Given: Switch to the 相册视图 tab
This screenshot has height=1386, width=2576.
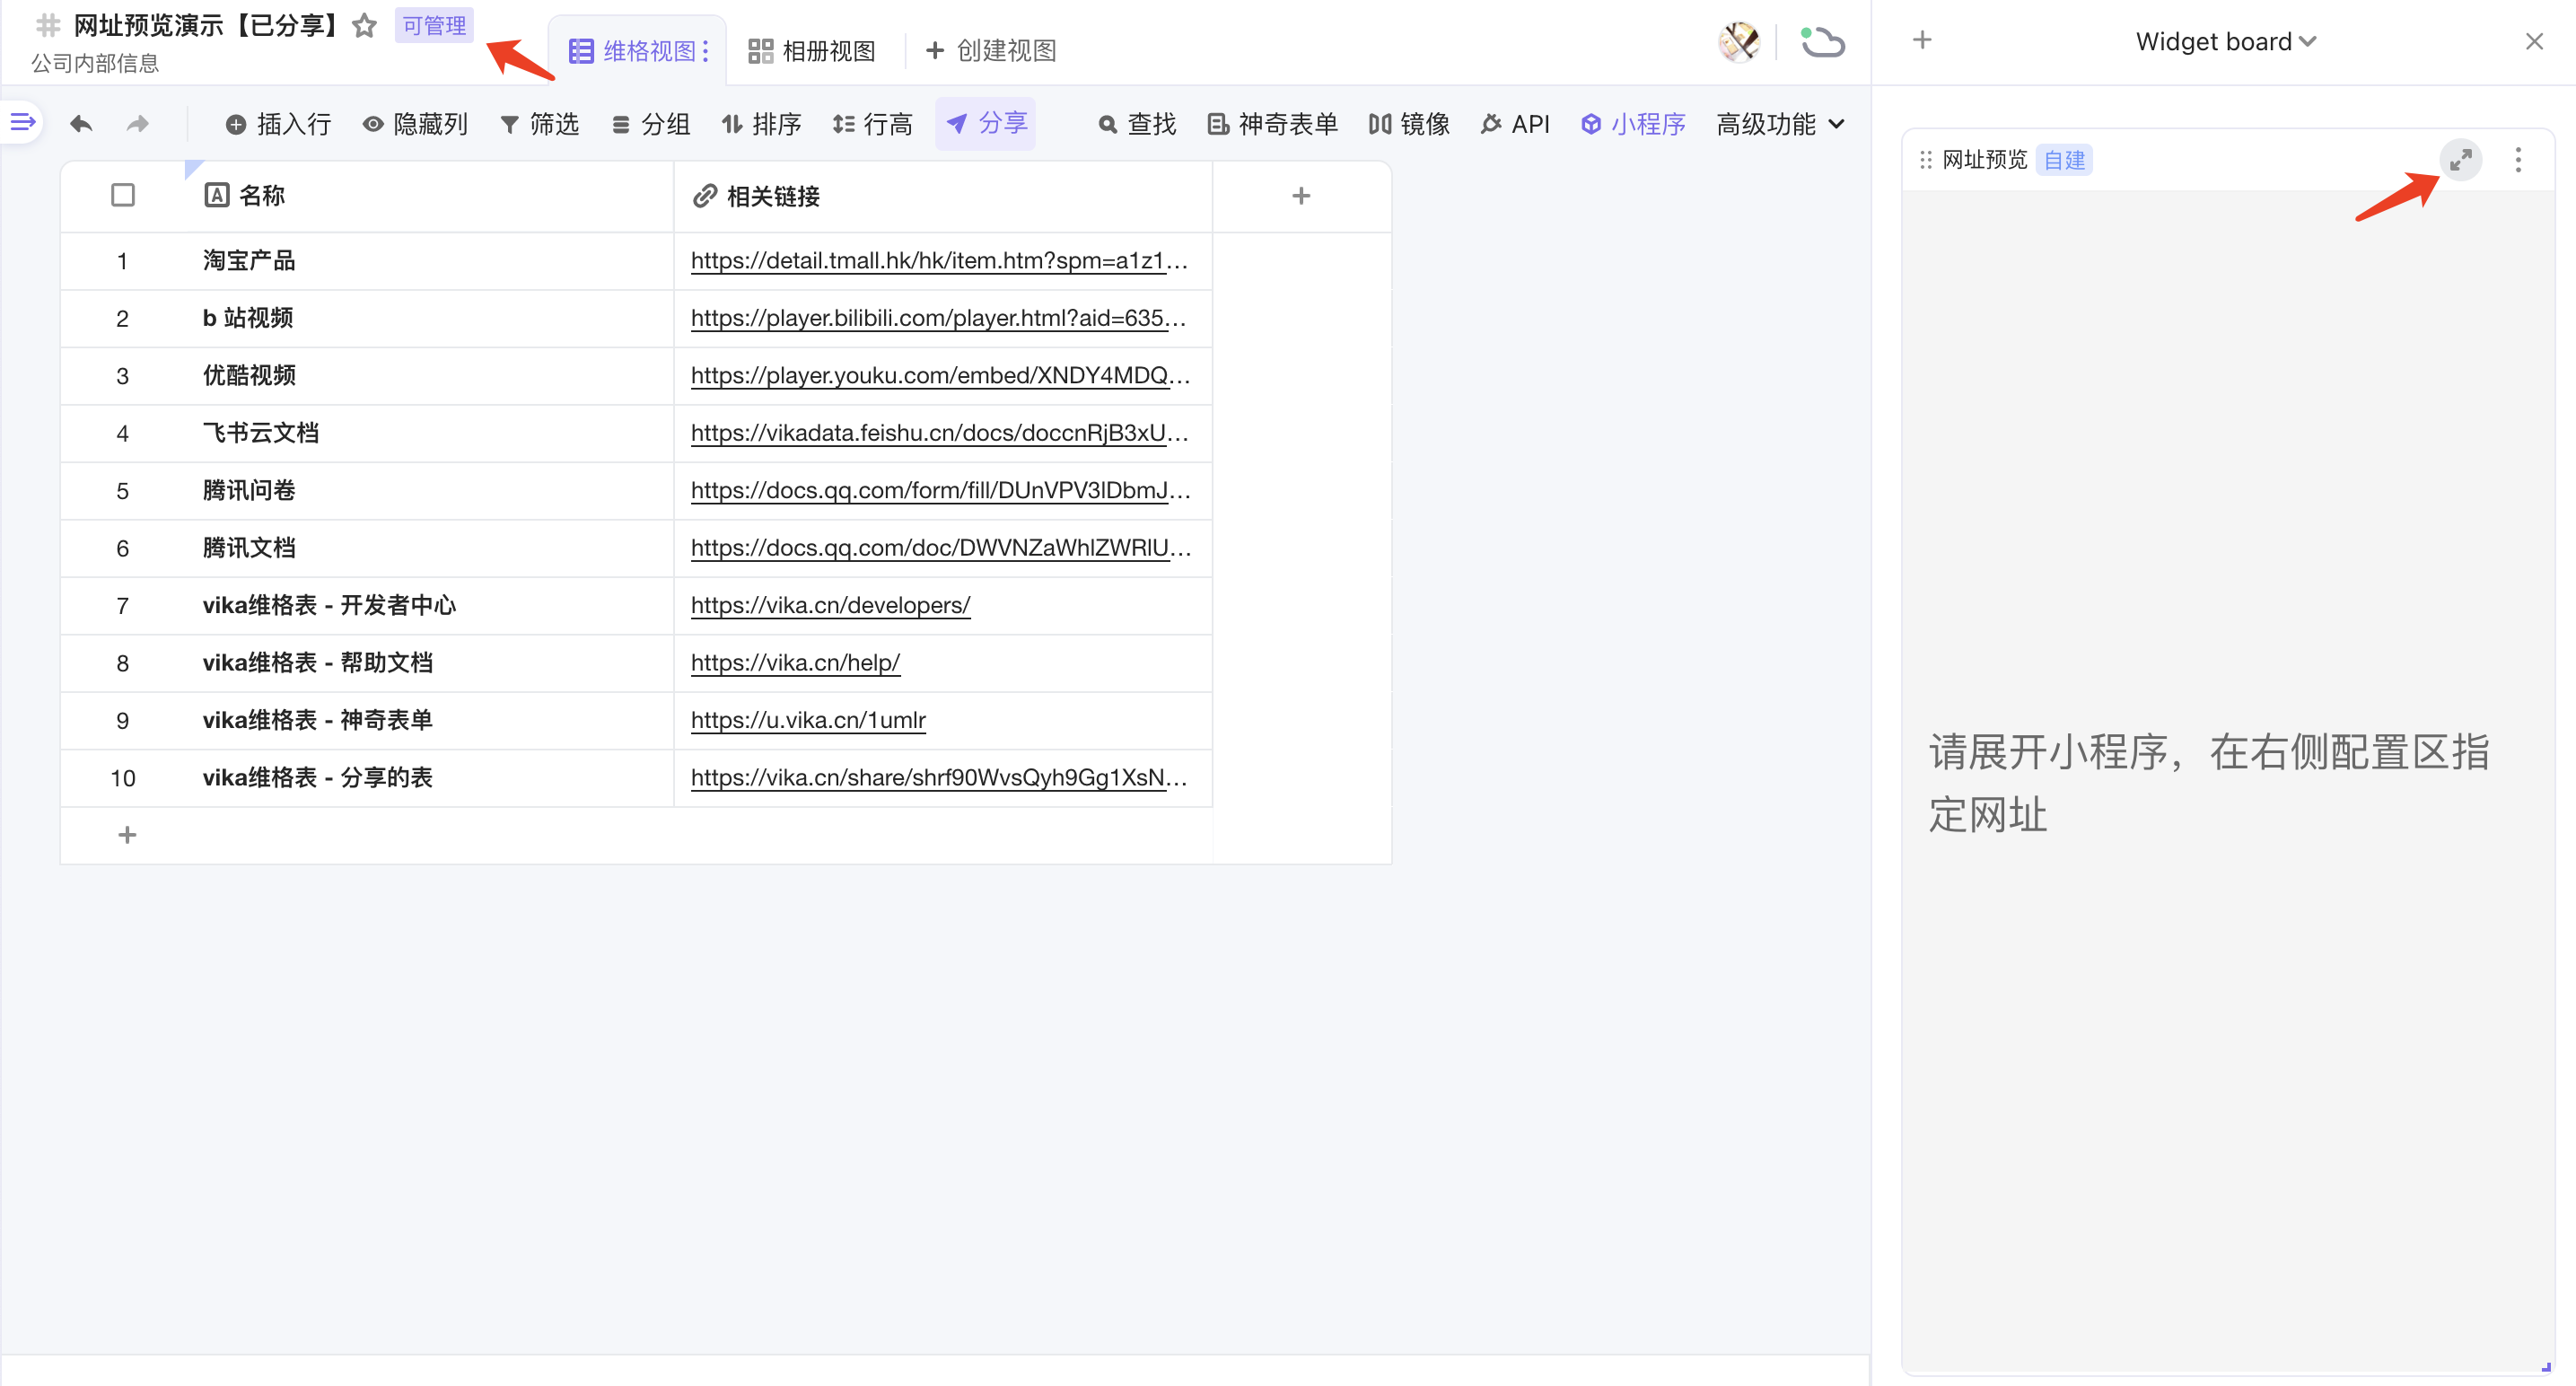Looking at the screenshot, I should [812, 51].
